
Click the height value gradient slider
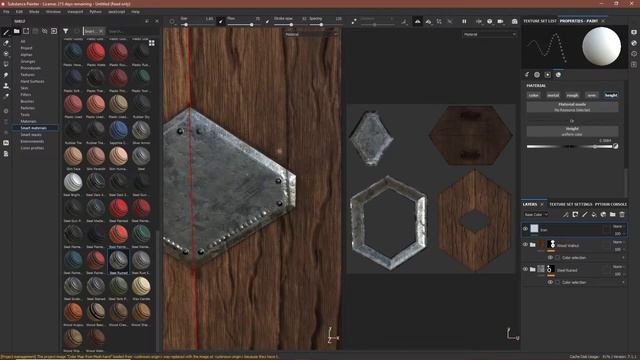[x=569, y=146]
